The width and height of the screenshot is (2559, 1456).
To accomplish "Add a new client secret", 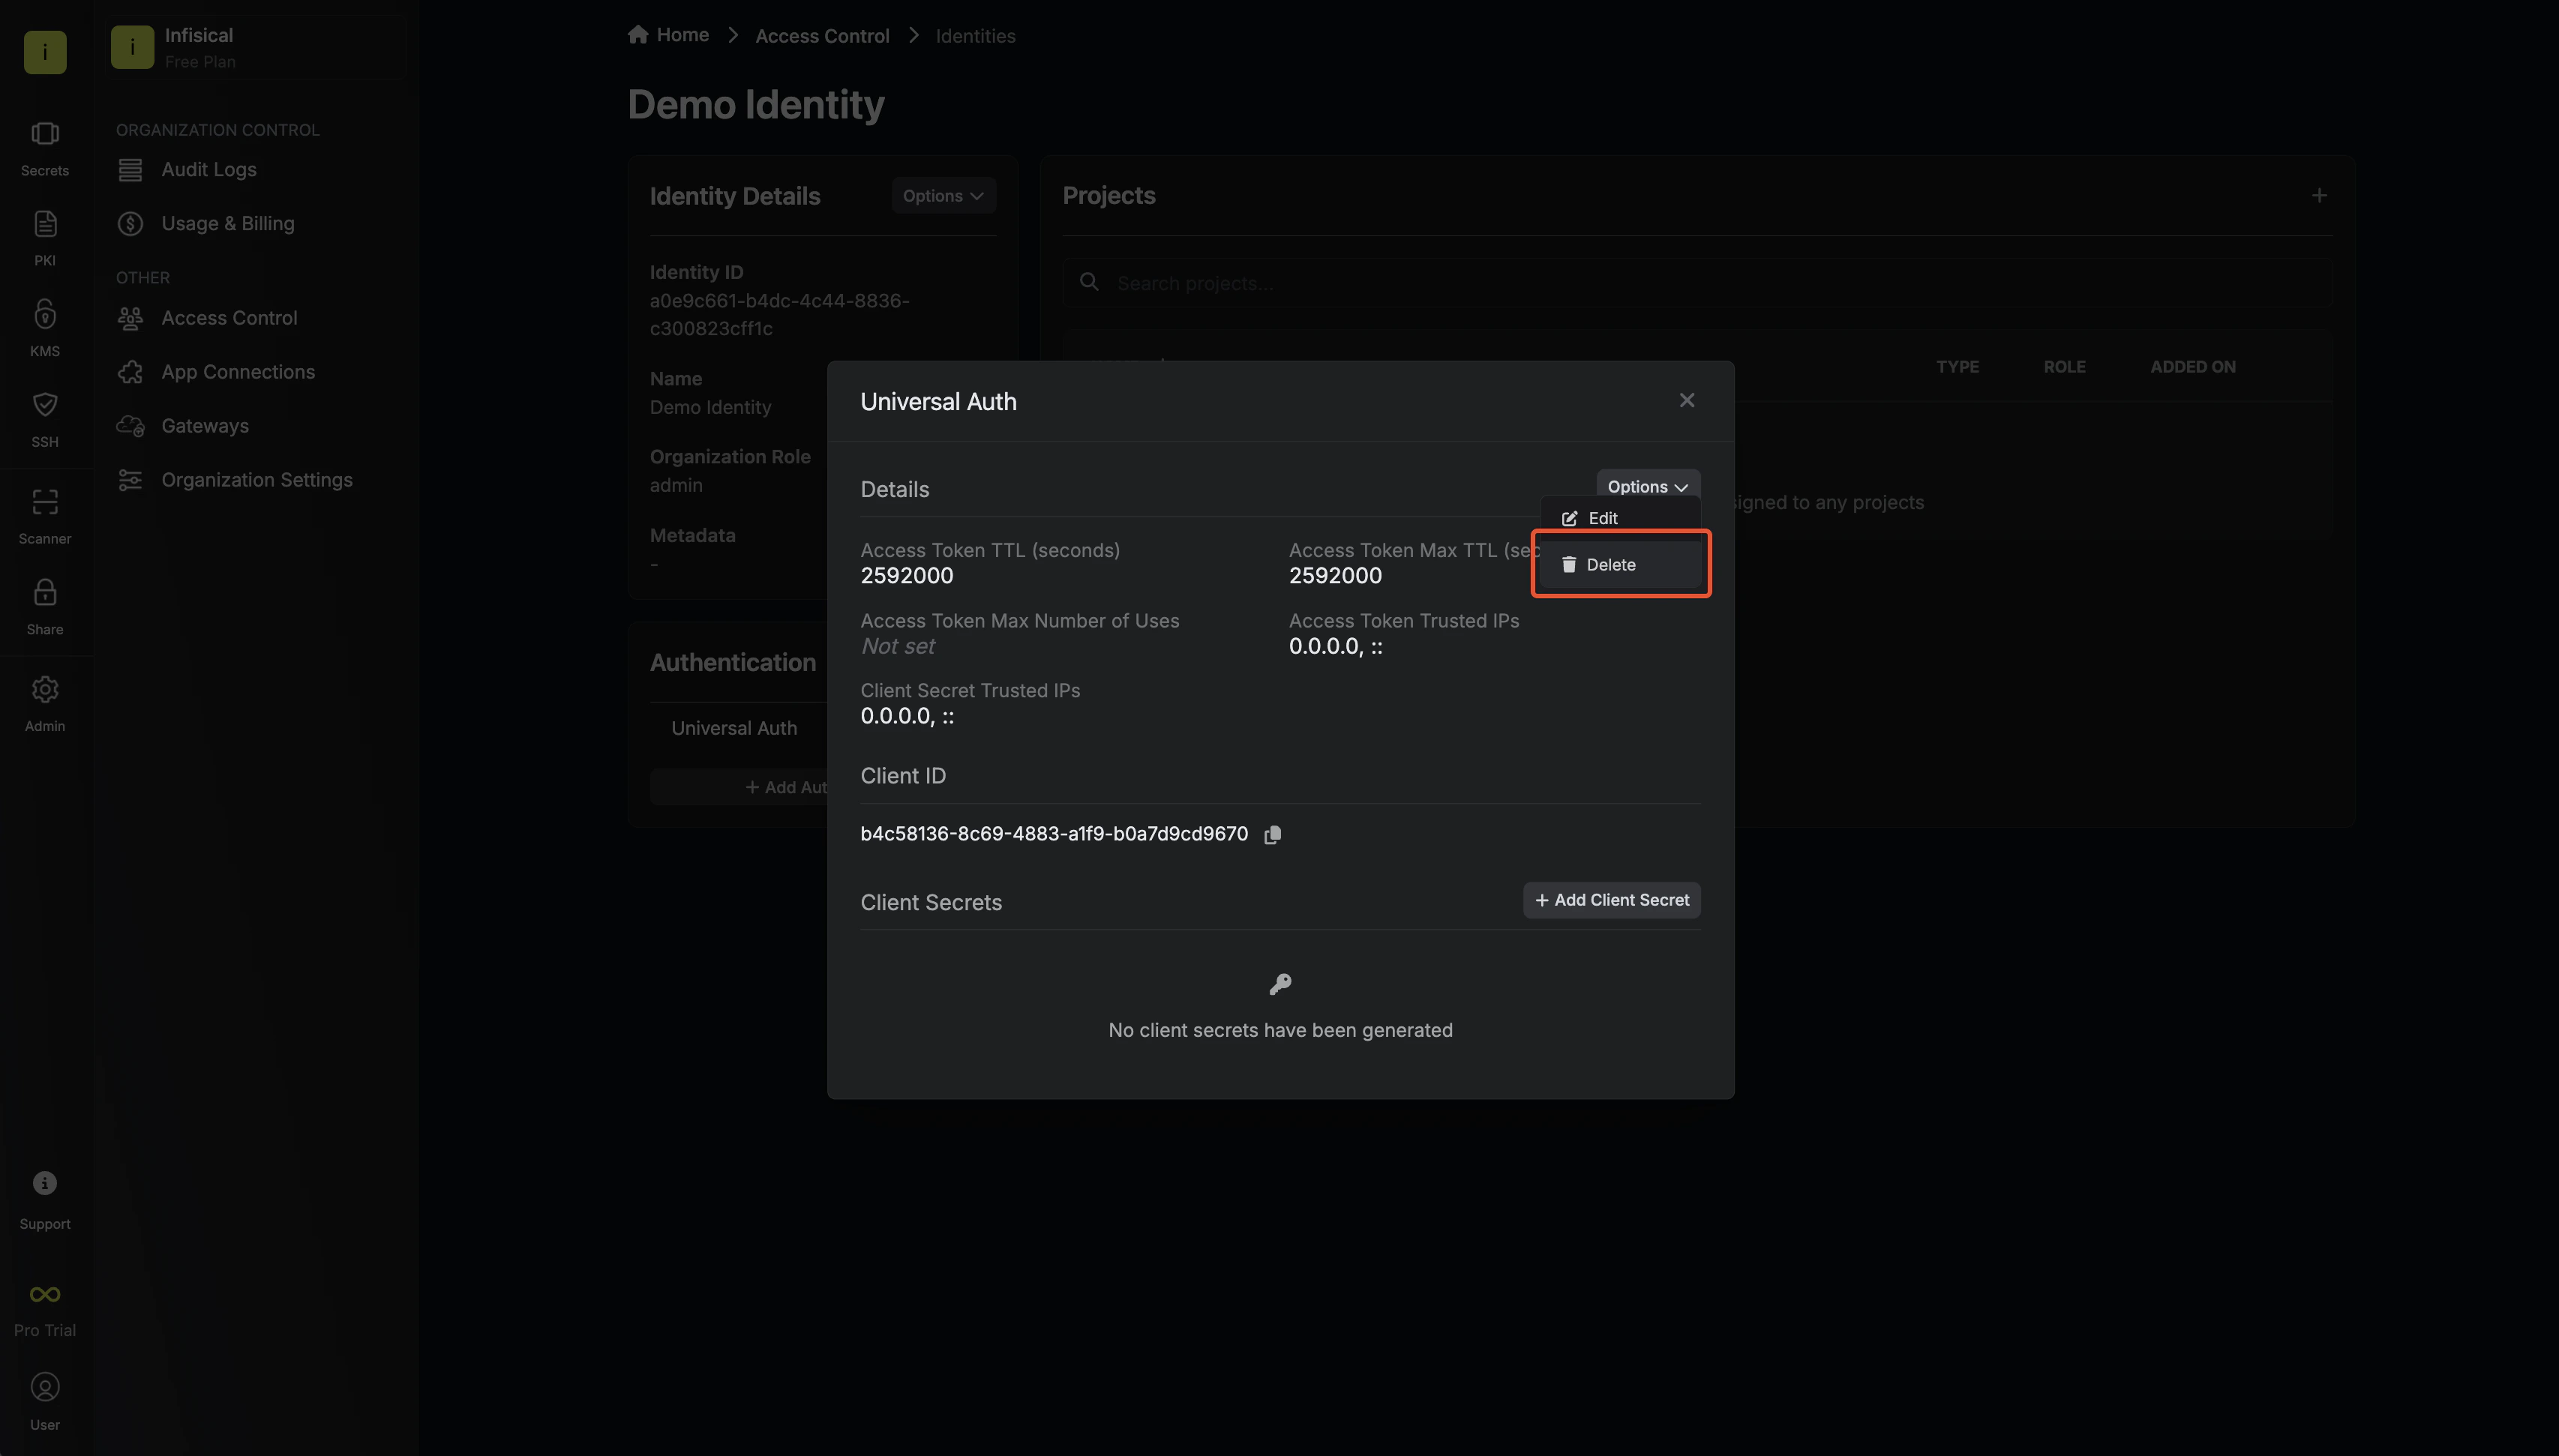I will [1611, 900].
